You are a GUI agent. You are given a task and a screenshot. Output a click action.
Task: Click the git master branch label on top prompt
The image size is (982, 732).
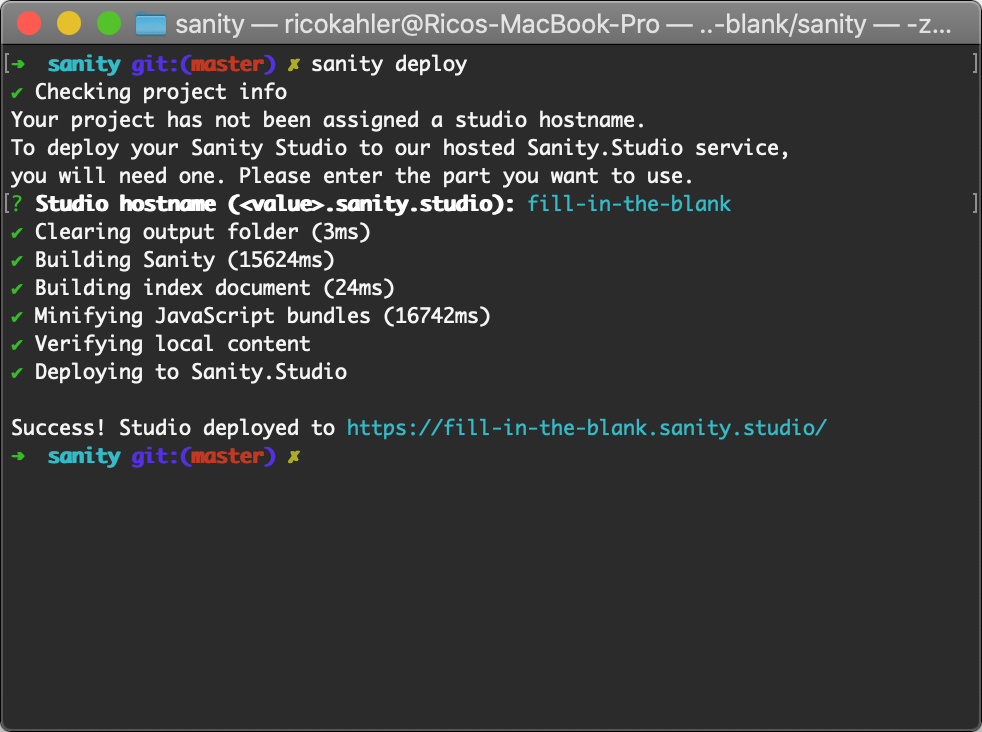(x=204, y=63)
